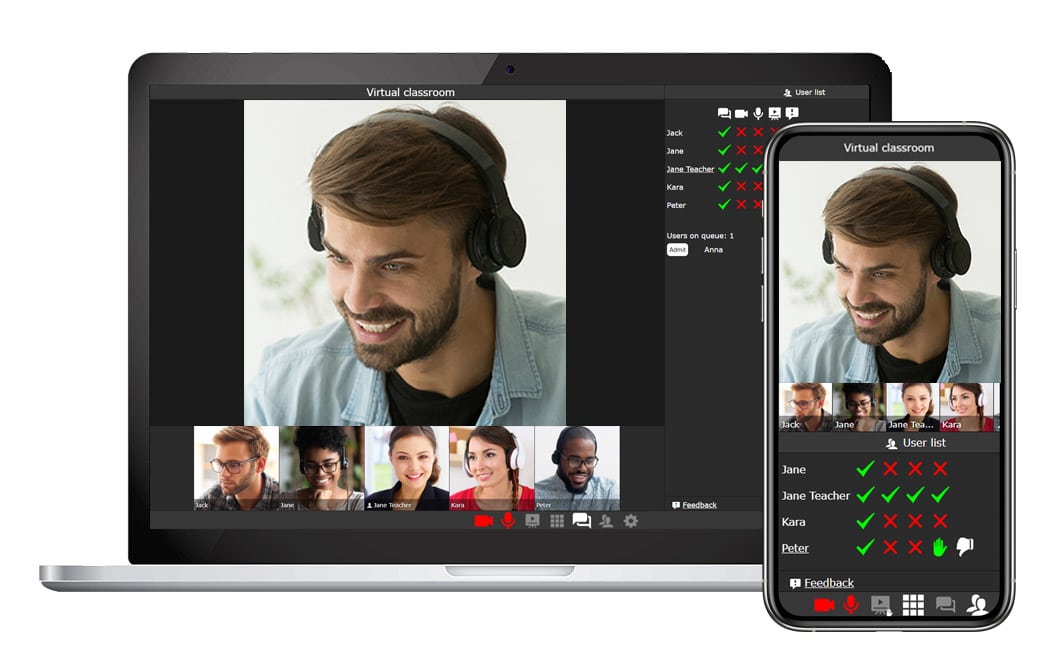Click the User list header on laptop
The width and height of the screenshot is (1060, 657).
point(804,93)
